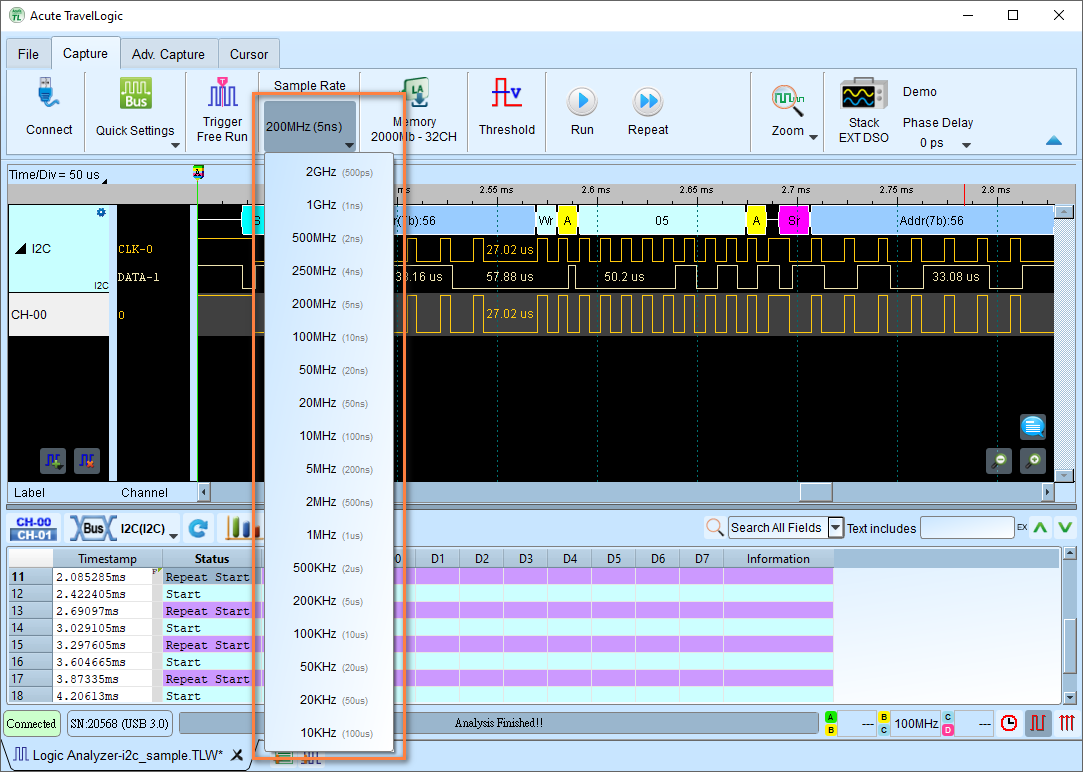Jump to previous search result arrow
This screenshot has height=772, width=1083.
pyautogui.click(x=1040, y=528)
